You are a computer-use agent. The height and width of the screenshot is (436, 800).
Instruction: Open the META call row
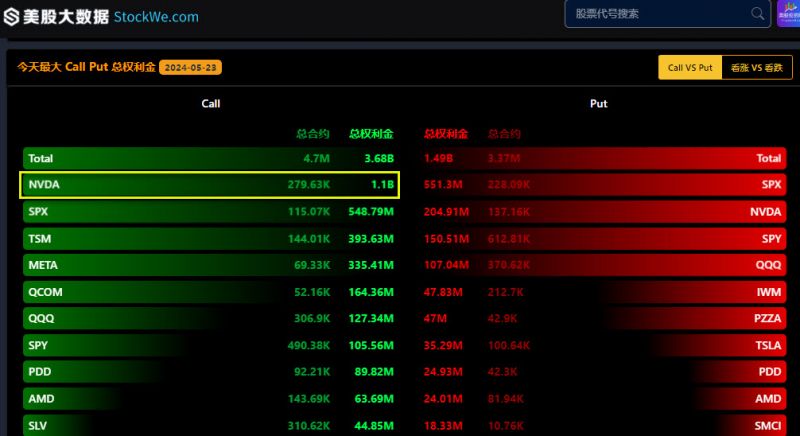coord(210,265)
